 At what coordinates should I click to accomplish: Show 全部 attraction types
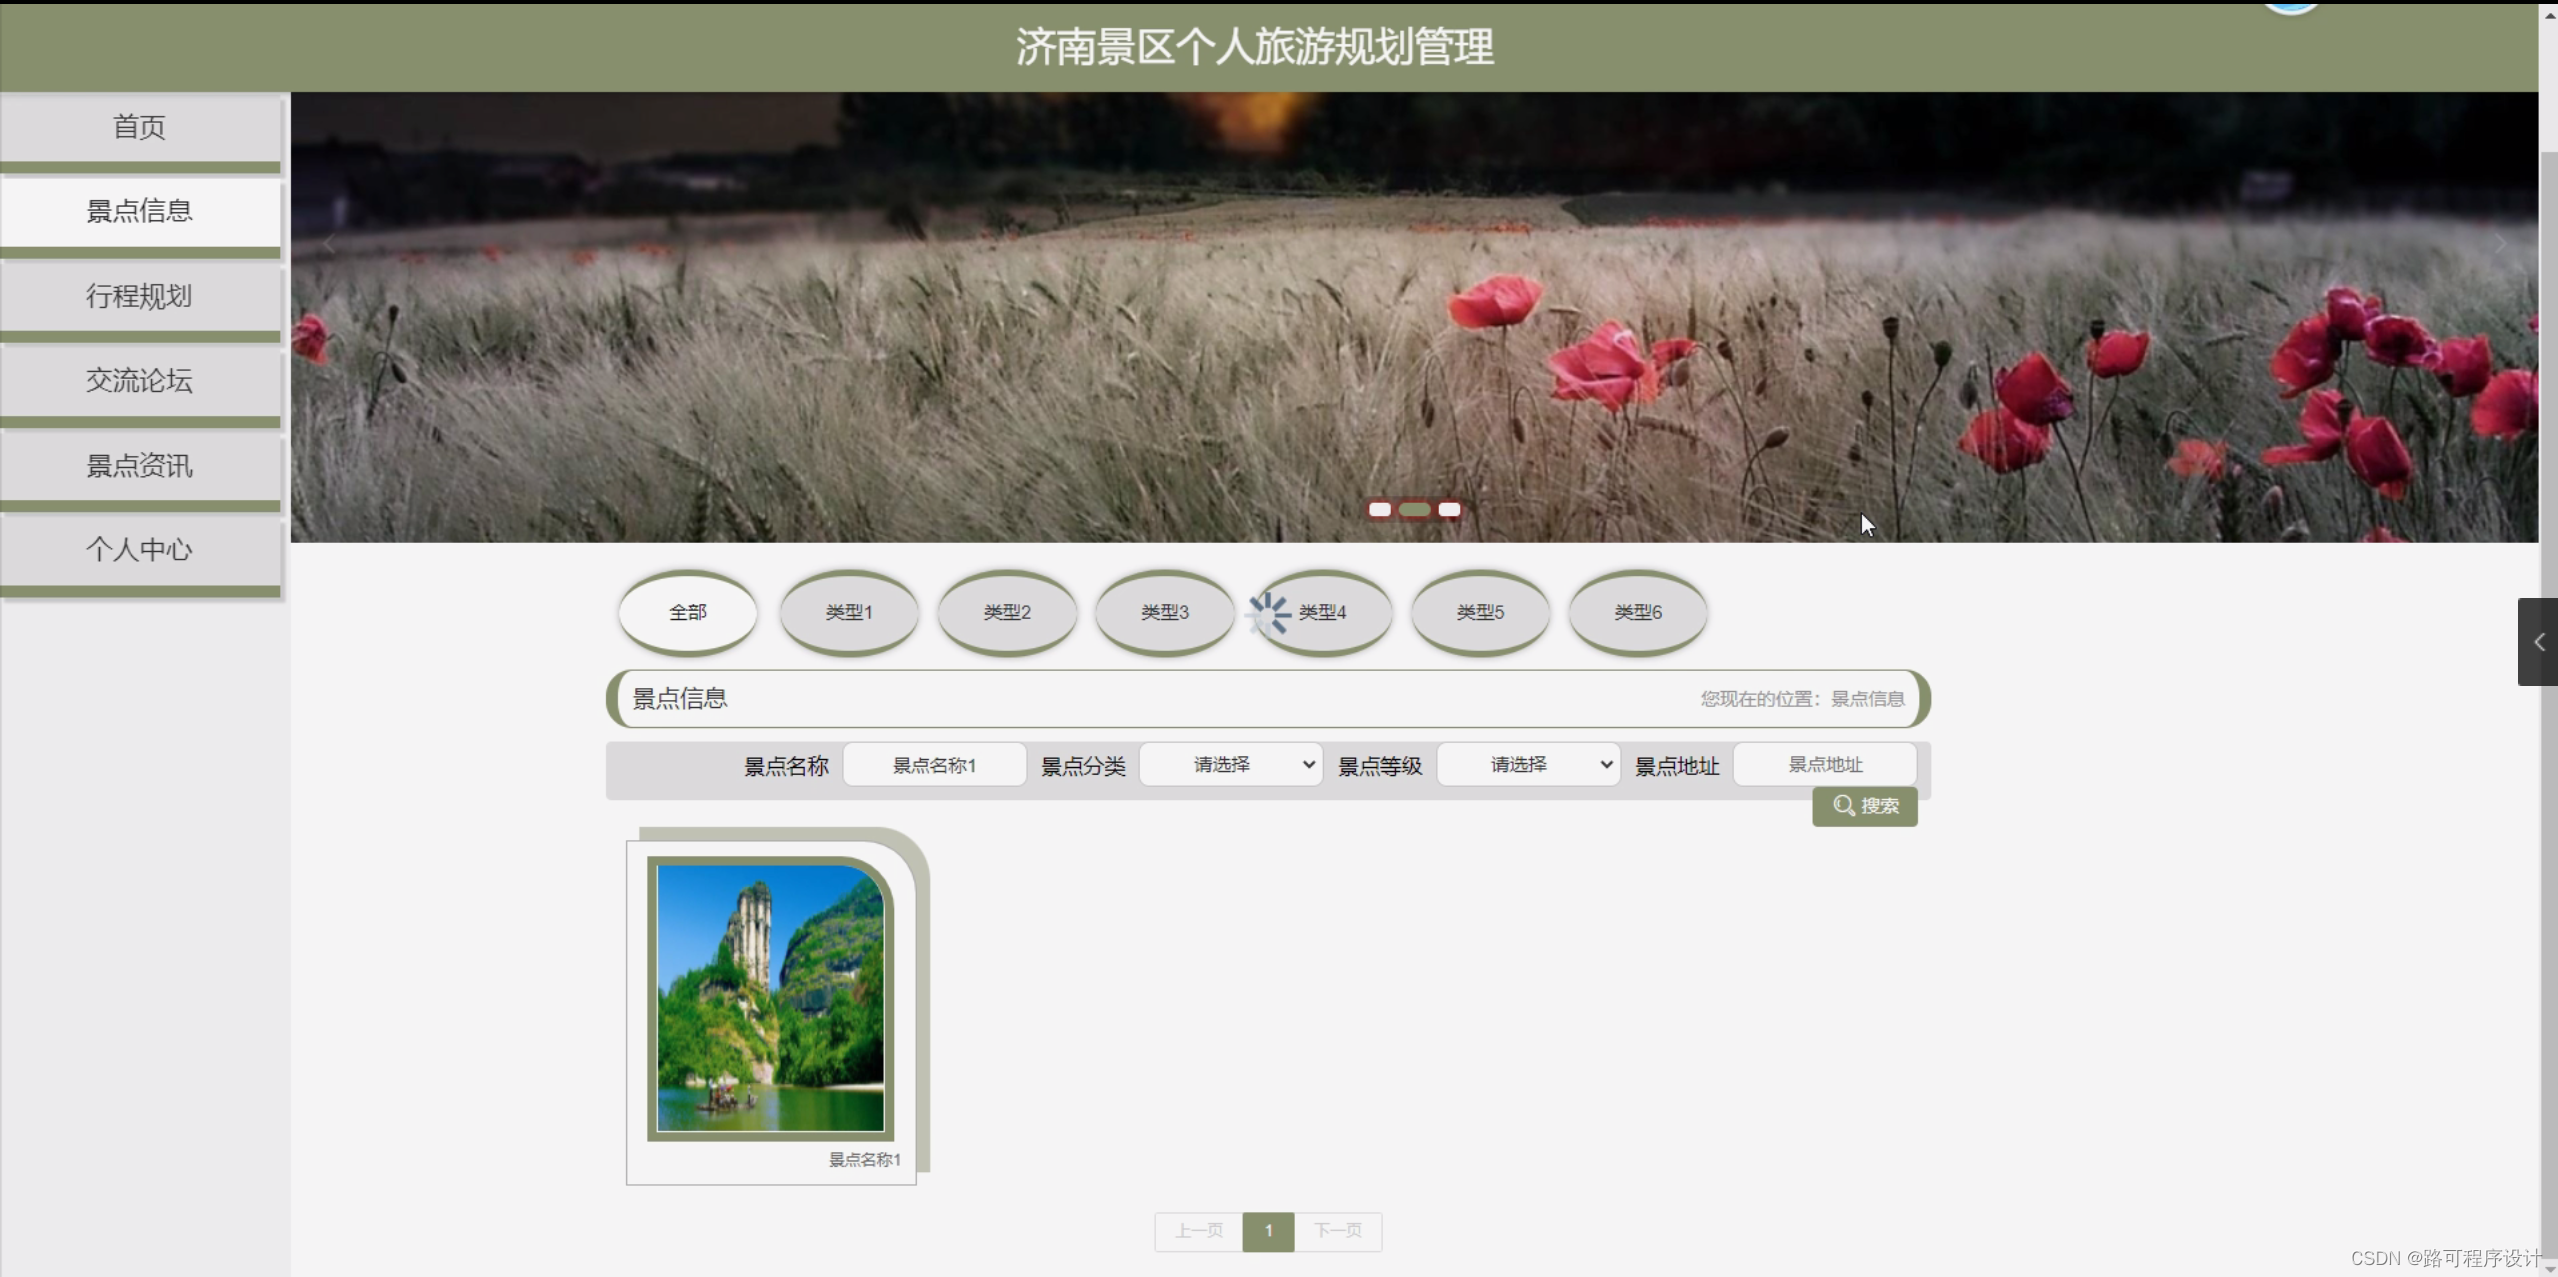[688, 612]
